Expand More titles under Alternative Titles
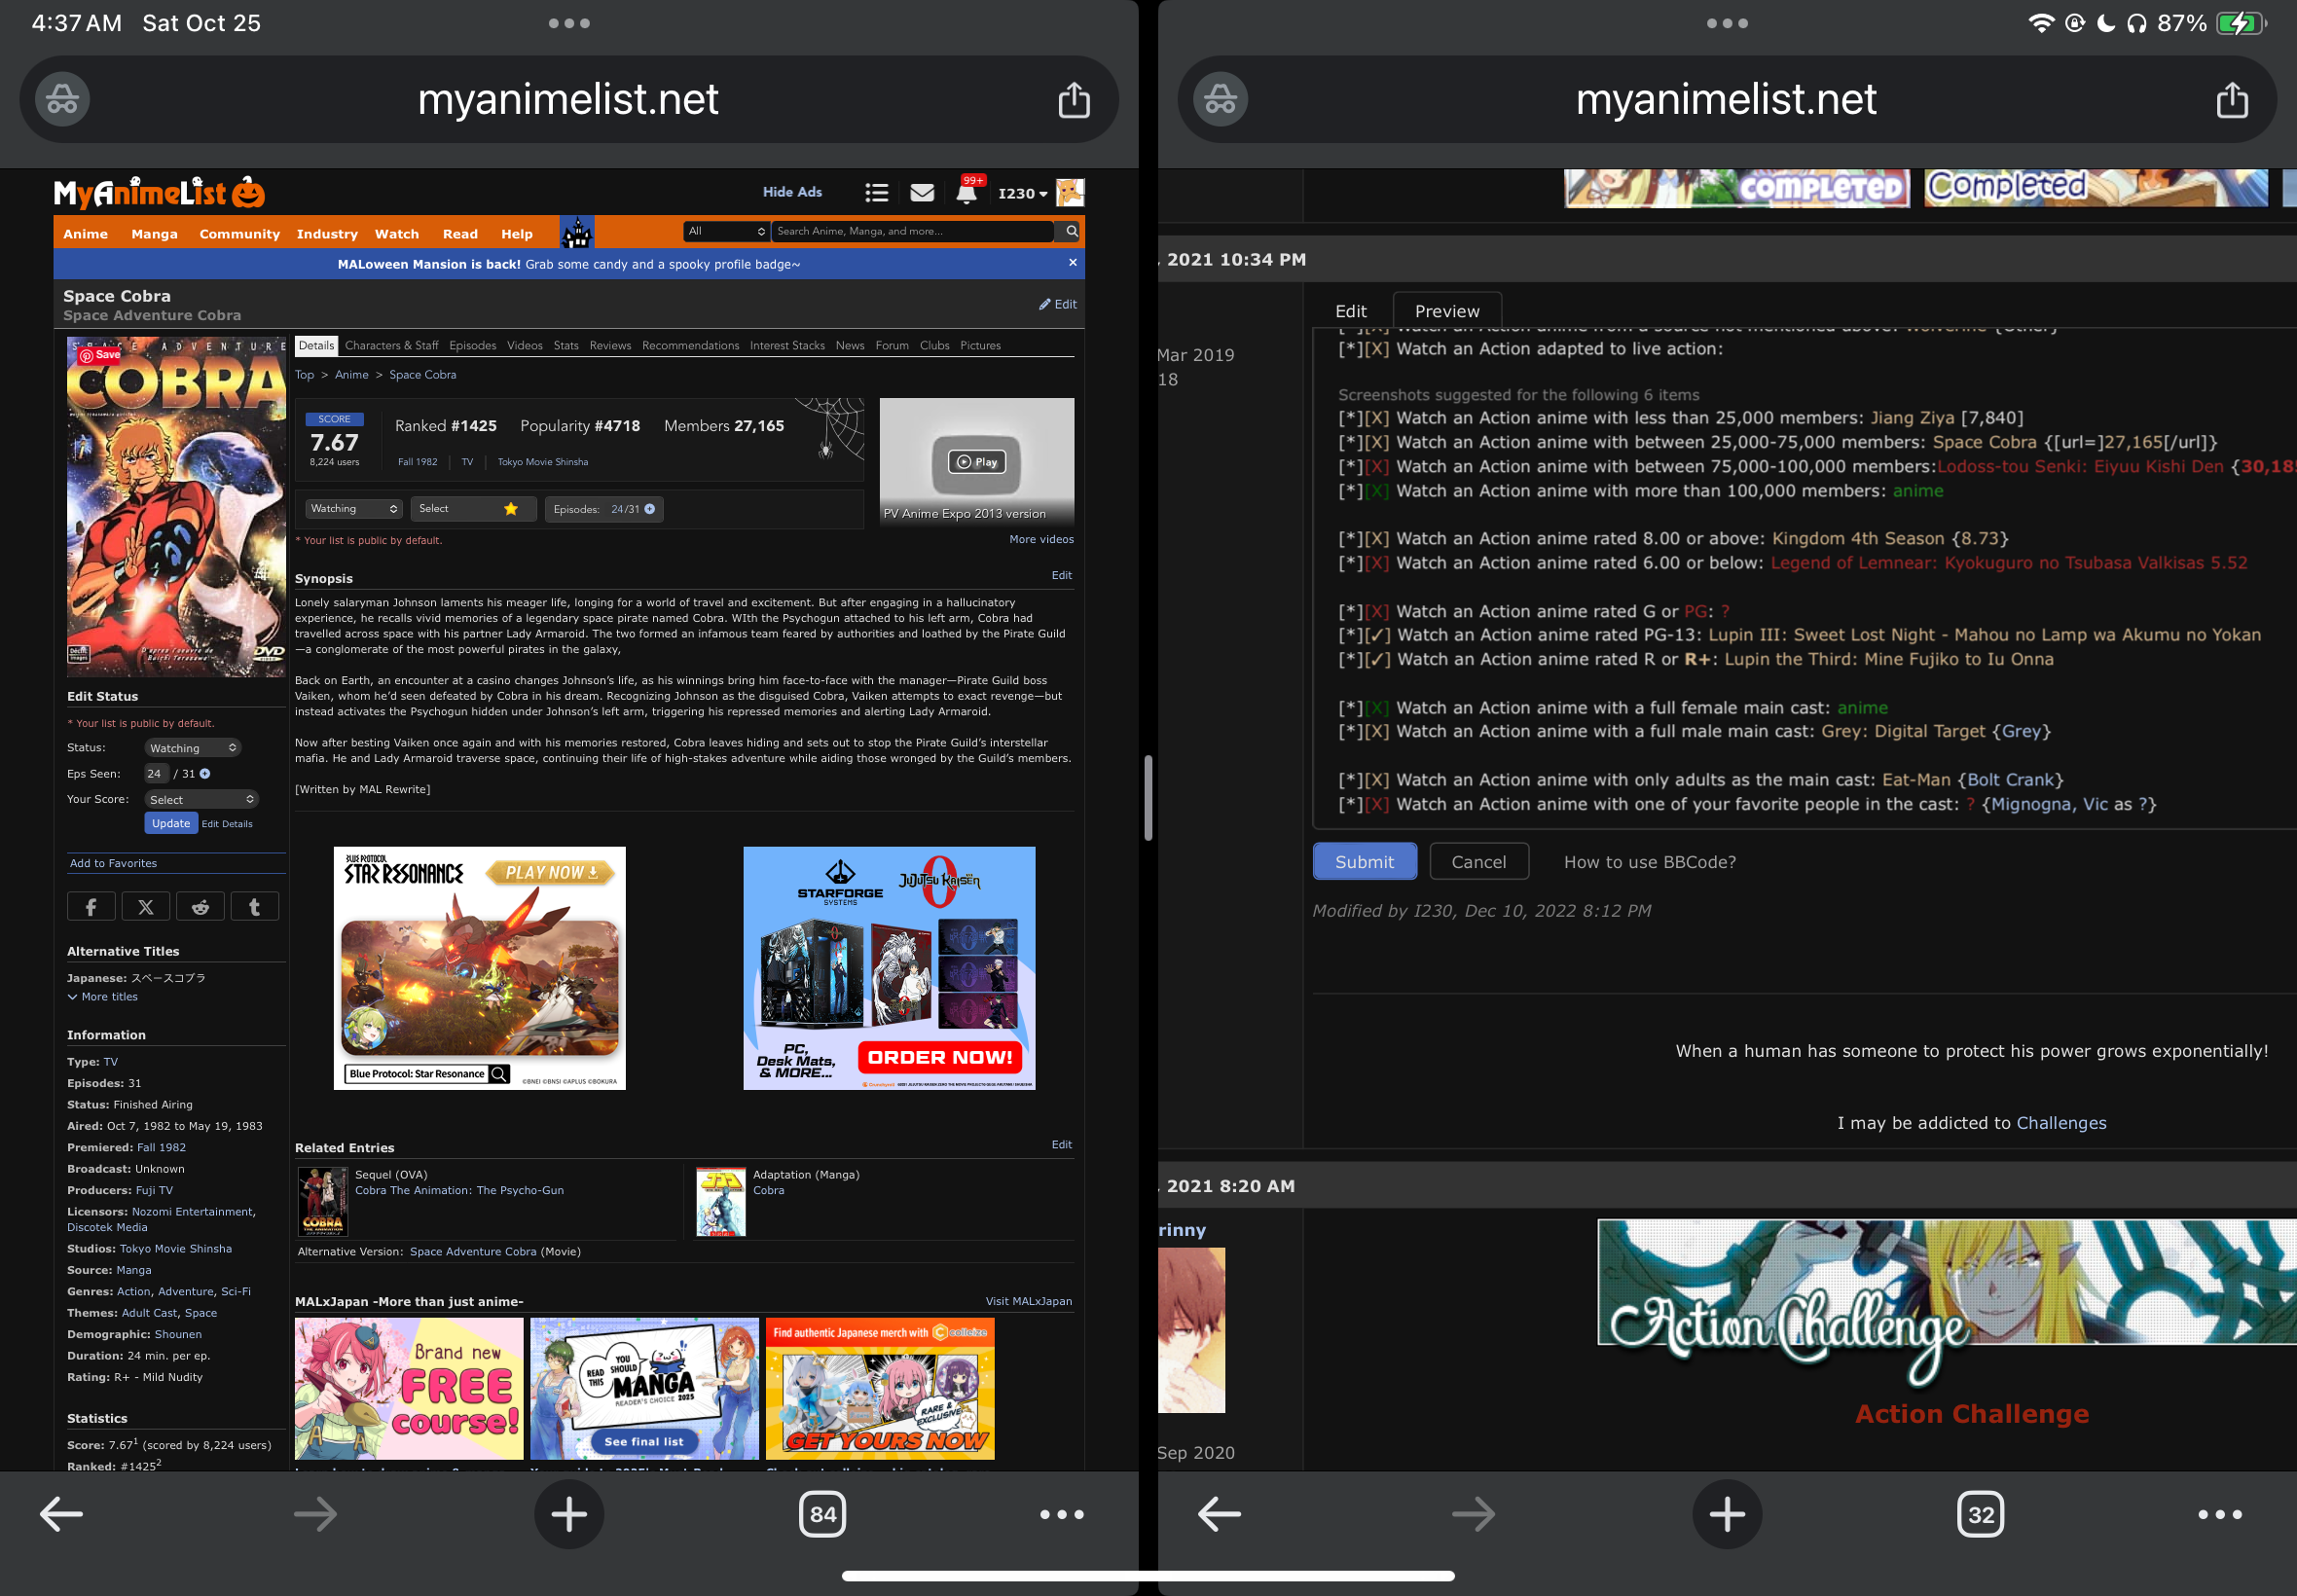This screenshot has width=2297, height=1596. click(103, 997)
